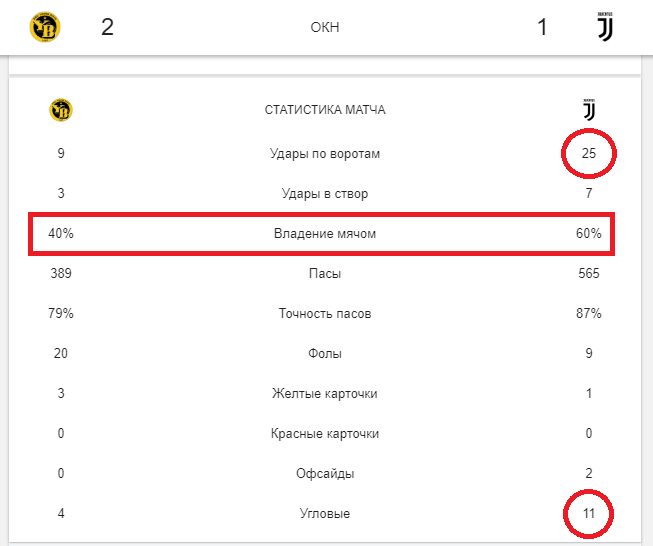Click the Young Boys crest above statistics
Image resolution: width=653 pixels, height=546 pixels.
click(x=60, y=110)
